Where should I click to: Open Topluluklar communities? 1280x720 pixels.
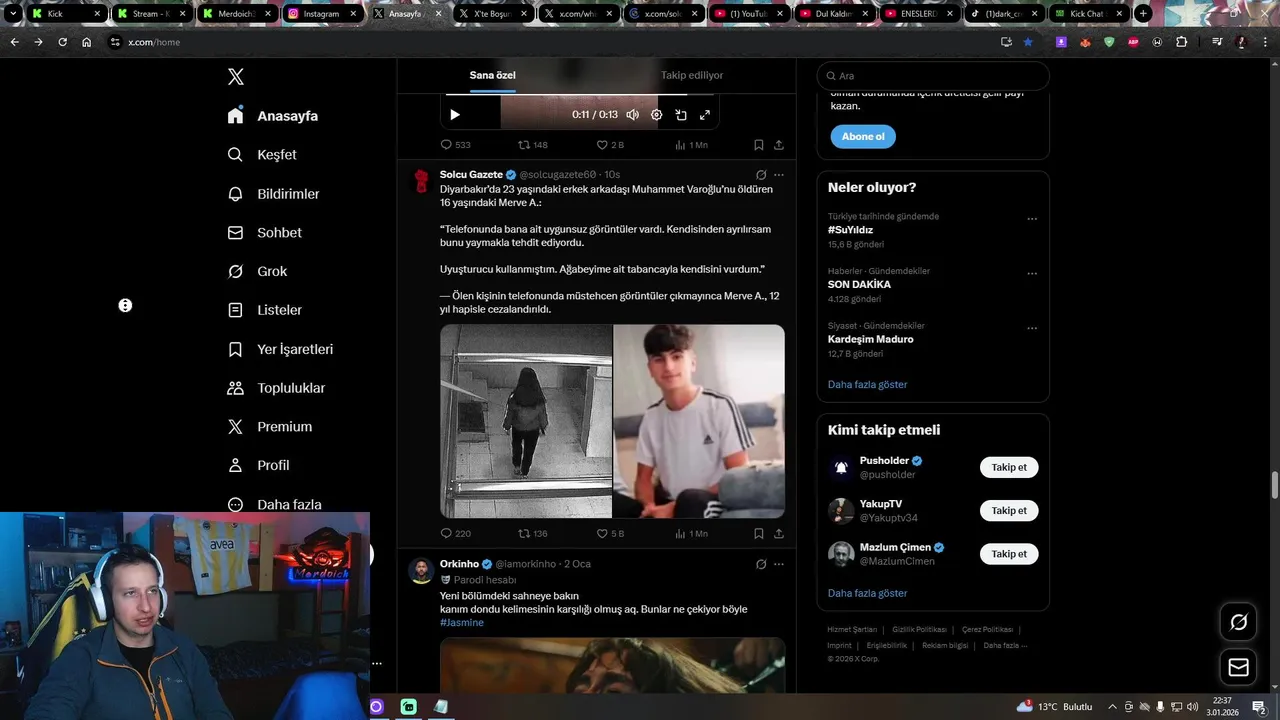pyautogui.click(x=276, y=388)
